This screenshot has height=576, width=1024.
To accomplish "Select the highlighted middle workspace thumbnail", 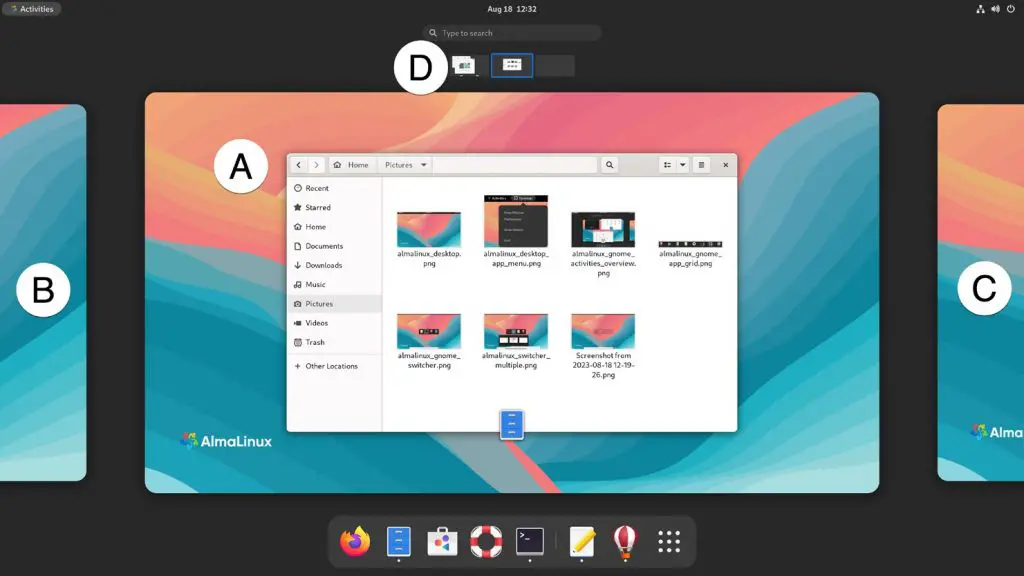I will (x=512, y=65).
